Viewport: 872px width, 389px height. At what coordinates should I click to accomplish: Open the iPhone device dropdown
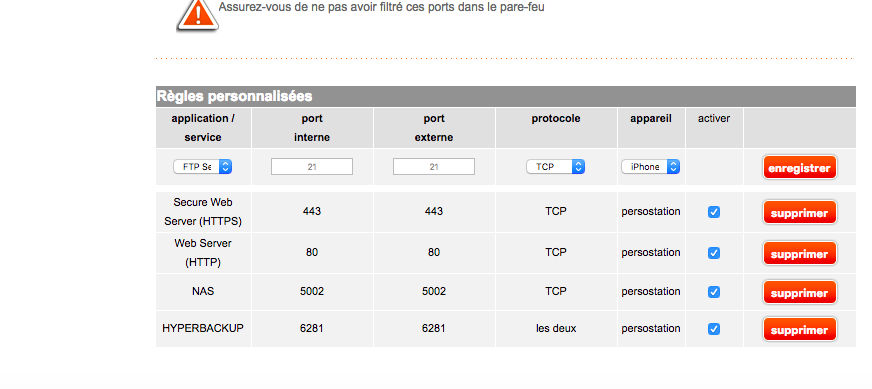tap(651, 166)
